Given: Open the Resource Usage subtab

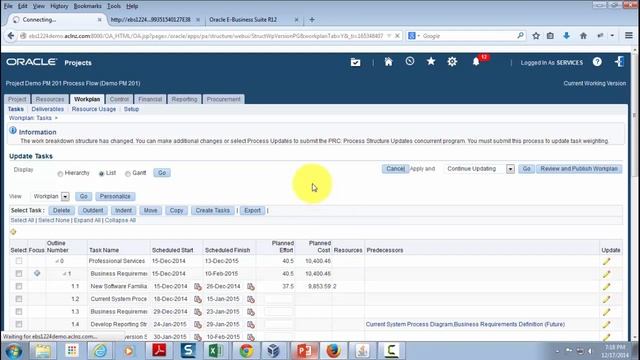Looking at the screenshot, I should click(94, 109).
